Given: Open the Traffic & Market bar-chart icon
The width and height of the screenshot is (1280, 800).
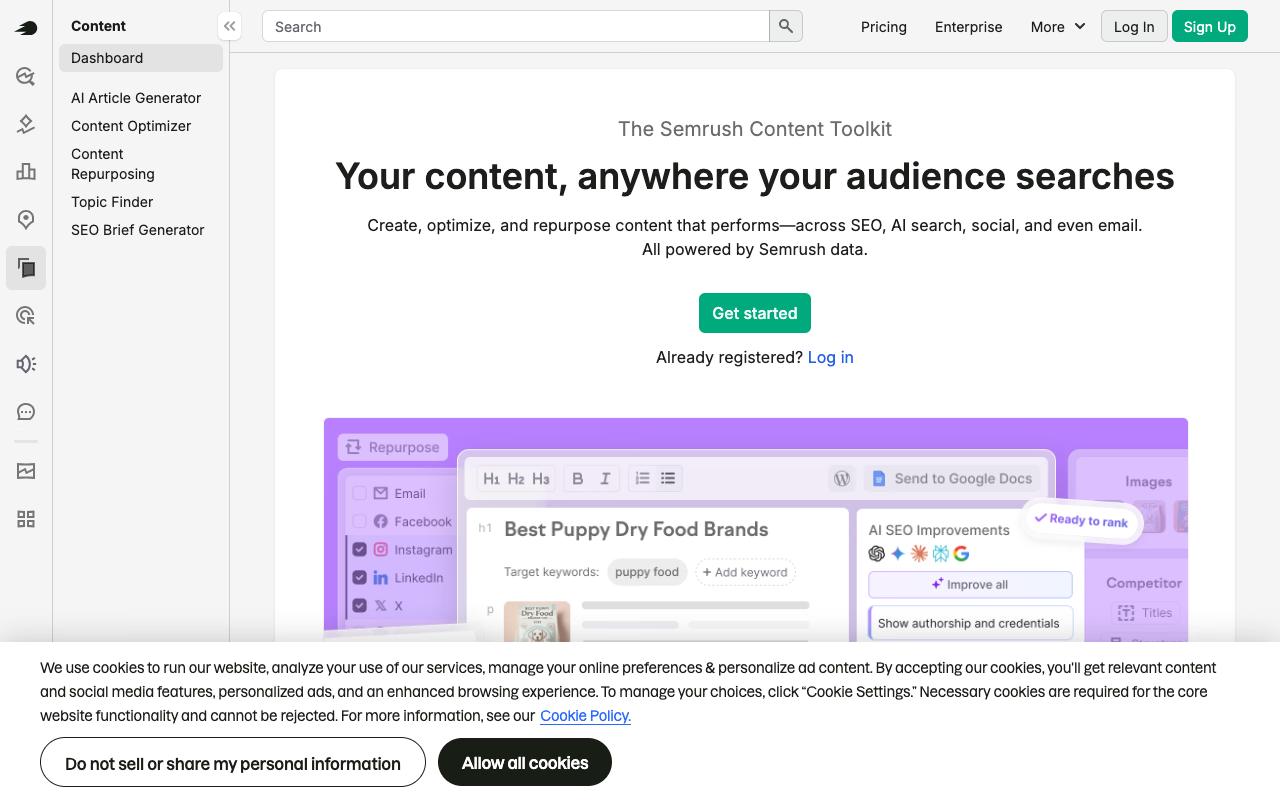Looking at the screenshot, I should [26, 172].
